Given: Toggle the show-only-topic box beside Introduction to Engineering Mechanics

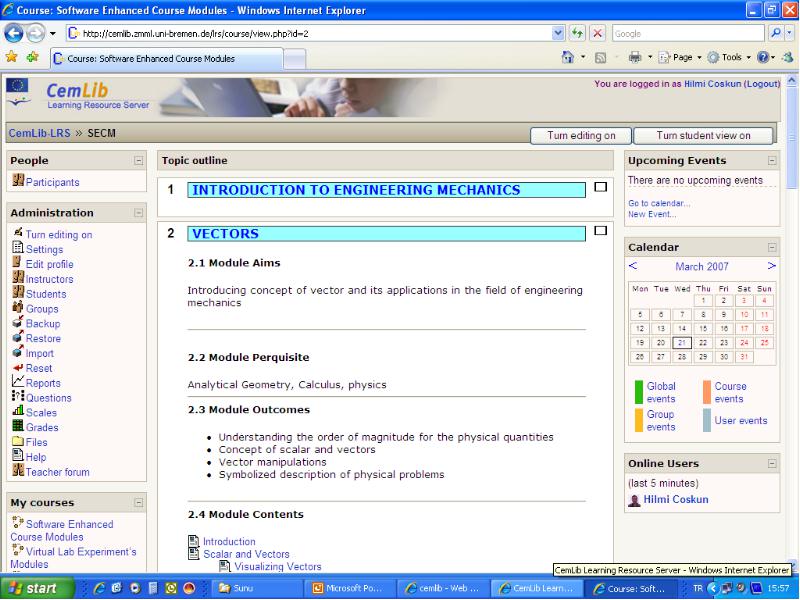Looking at the screenshot, I should tap(601, 187).
